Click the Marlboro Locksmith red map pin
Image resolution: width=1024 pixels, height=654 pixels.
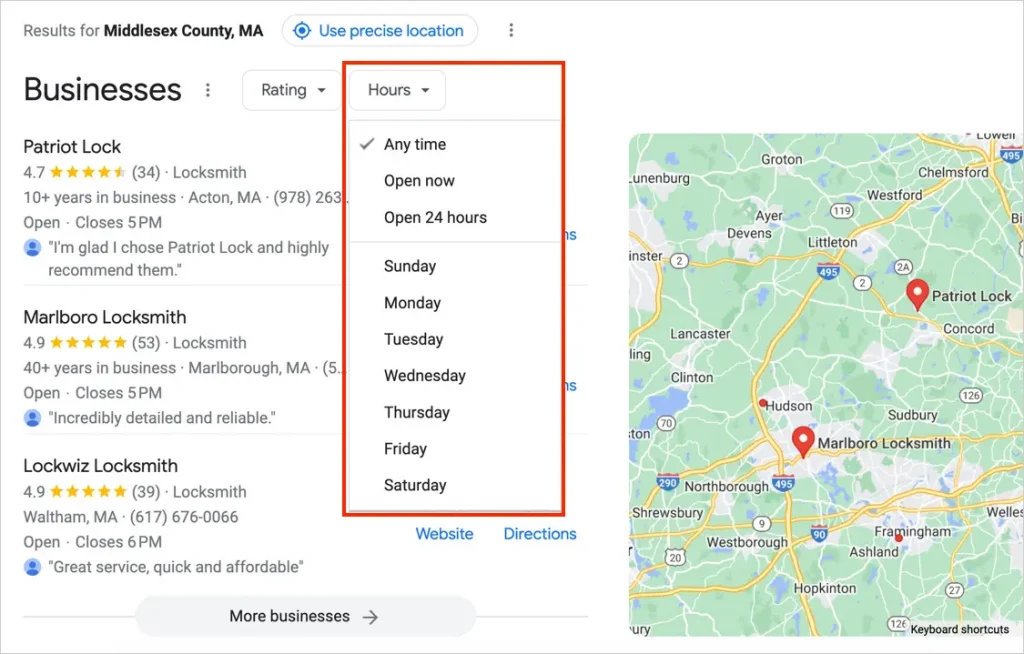(x=803, y=442)
